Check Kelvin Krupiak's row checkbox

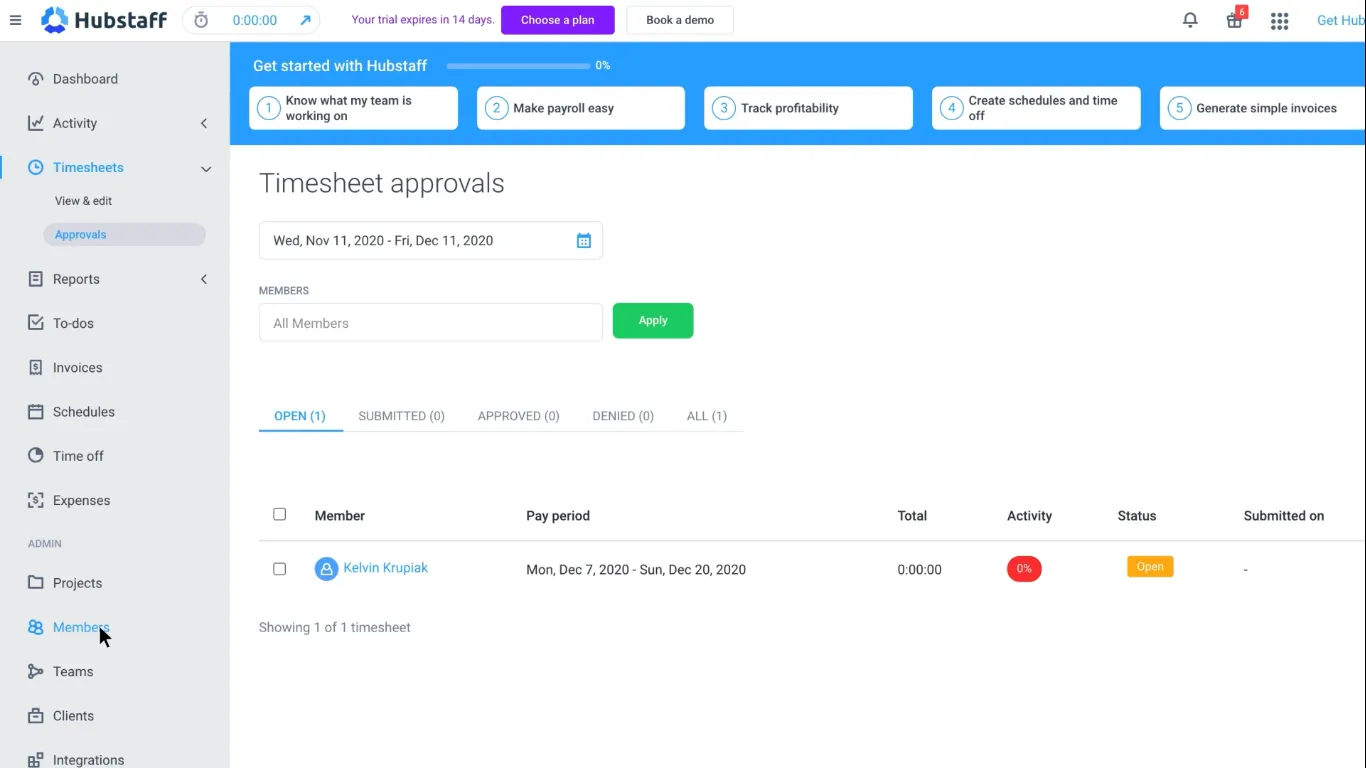pos(279,569)
